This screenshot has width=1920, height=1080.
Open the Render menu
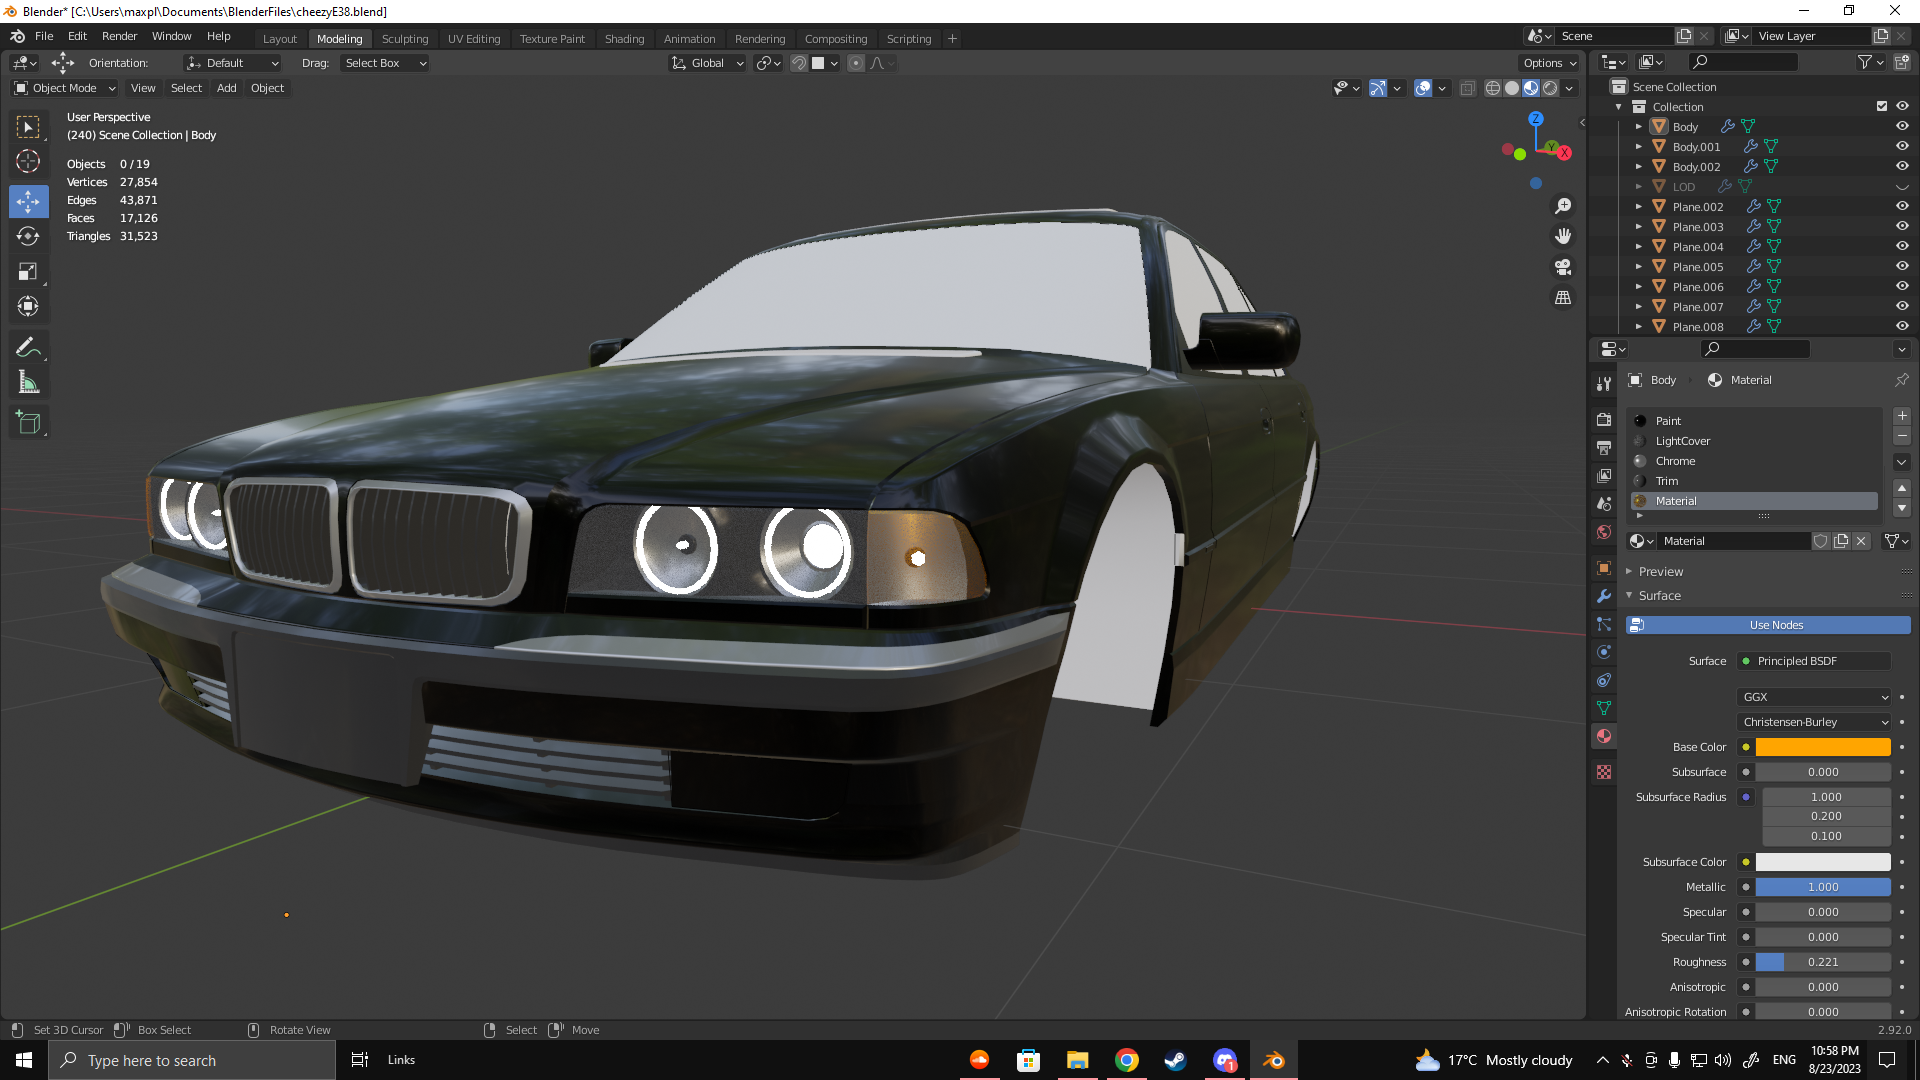point(119,36)
